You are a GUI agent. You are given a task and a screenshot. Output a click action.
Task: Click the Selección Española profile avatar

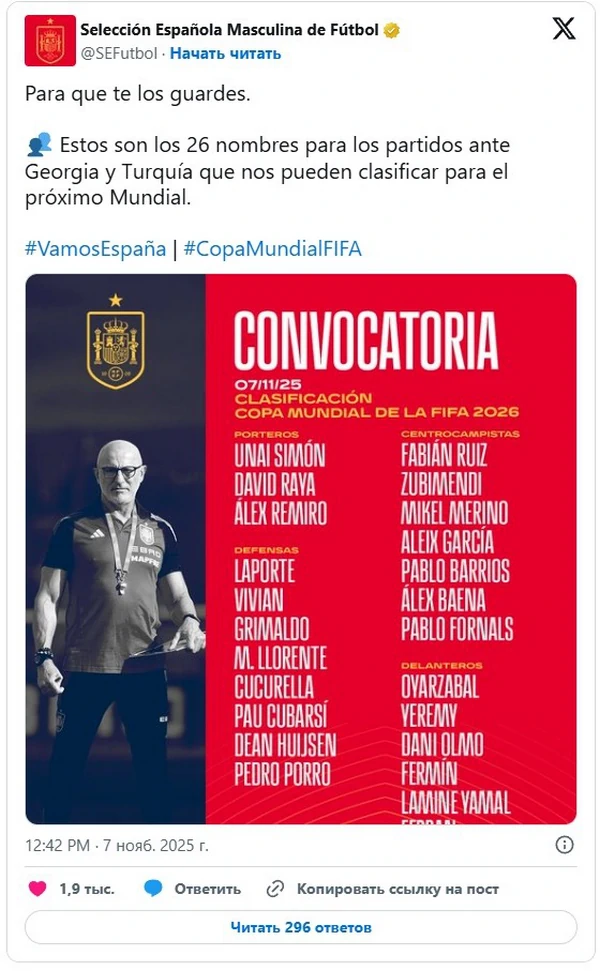pos(50,40)
